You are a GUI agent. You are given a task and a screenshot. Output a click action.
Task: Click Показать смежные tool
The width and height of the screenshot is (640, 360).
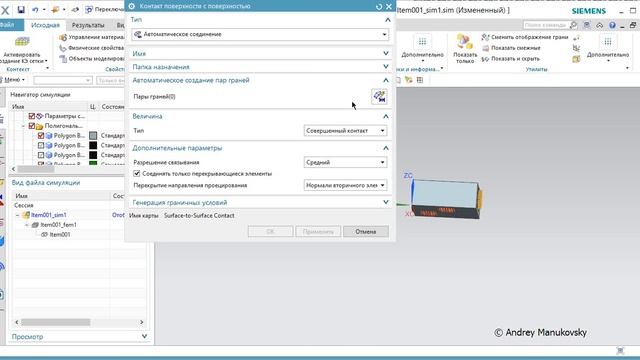click(x=511, y=48)
